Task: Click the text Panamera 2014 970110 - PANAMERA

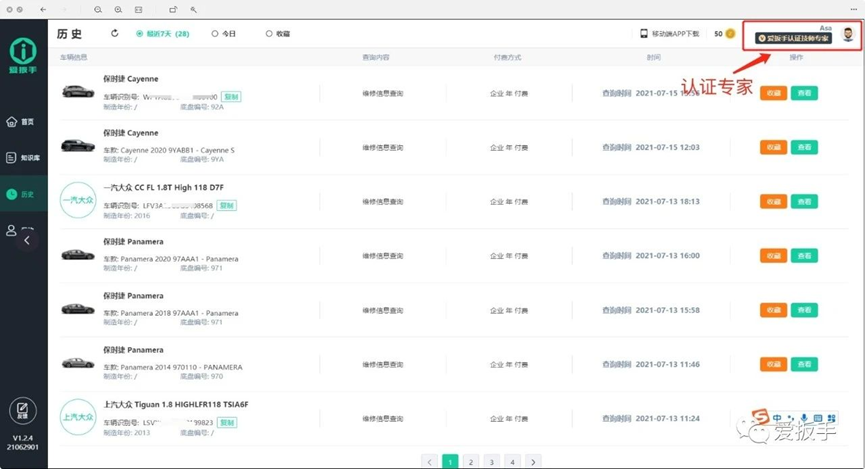Action: point(181,367)
